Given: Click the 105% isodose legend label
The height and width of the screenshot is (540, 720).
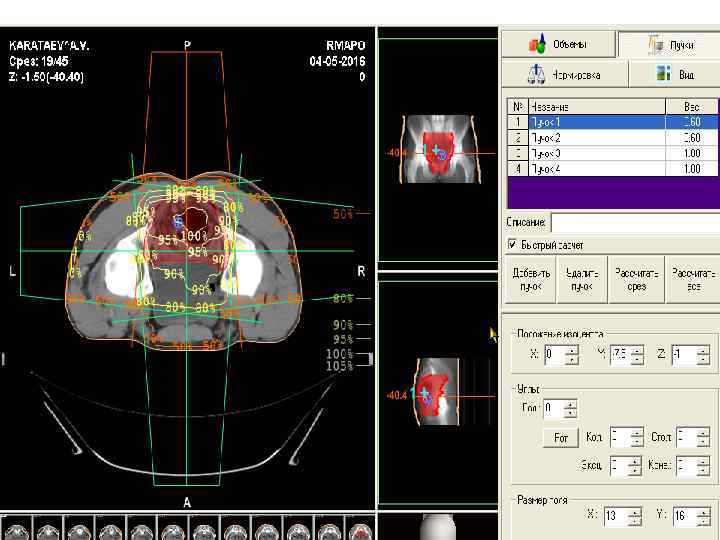Looking at the screenshot, I should tap(339, 366).
